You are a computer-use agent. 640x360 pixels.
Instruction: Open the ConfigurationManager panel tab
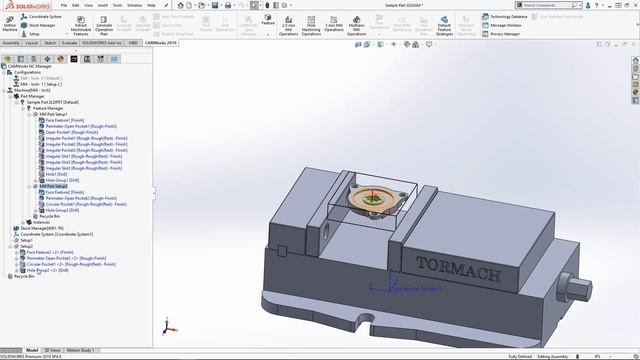(x=34, y=59)
